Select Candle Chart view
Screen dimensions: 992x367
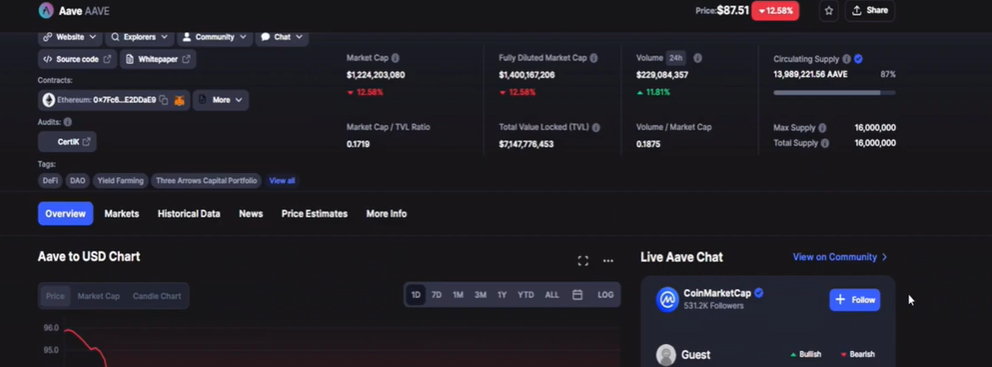click(156, 296)
